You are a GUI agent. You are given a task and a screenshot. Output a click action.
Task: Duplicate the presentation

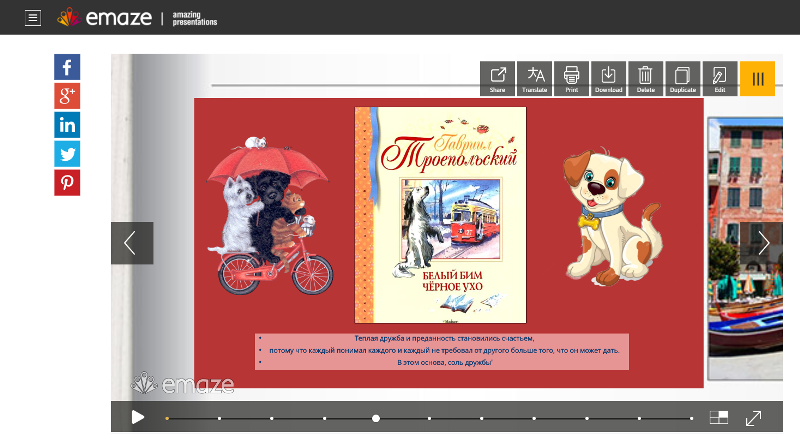tap(683, 79)
